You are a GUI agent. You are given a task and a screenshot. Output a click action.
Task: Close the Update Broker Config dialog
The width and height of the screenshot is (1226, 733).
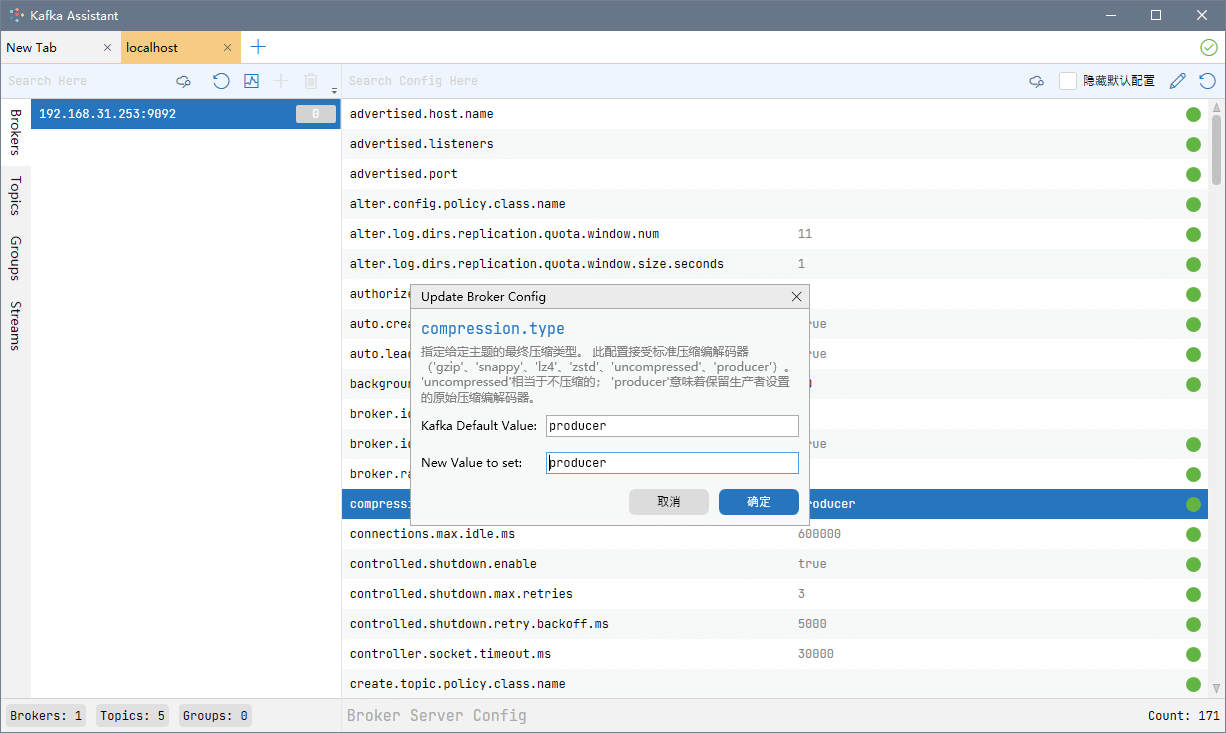796,297
